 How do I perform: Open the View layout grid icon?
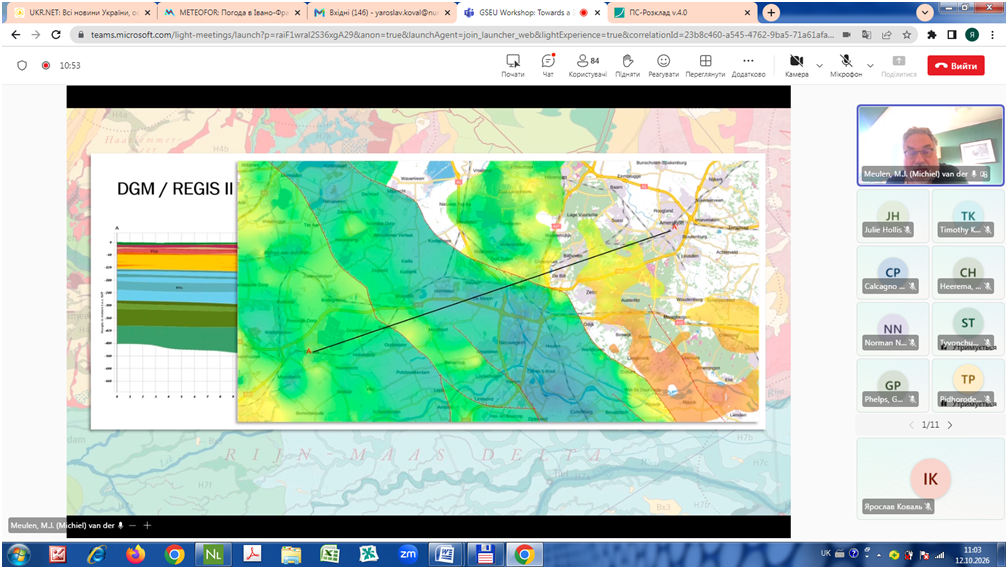coord(705,66)
